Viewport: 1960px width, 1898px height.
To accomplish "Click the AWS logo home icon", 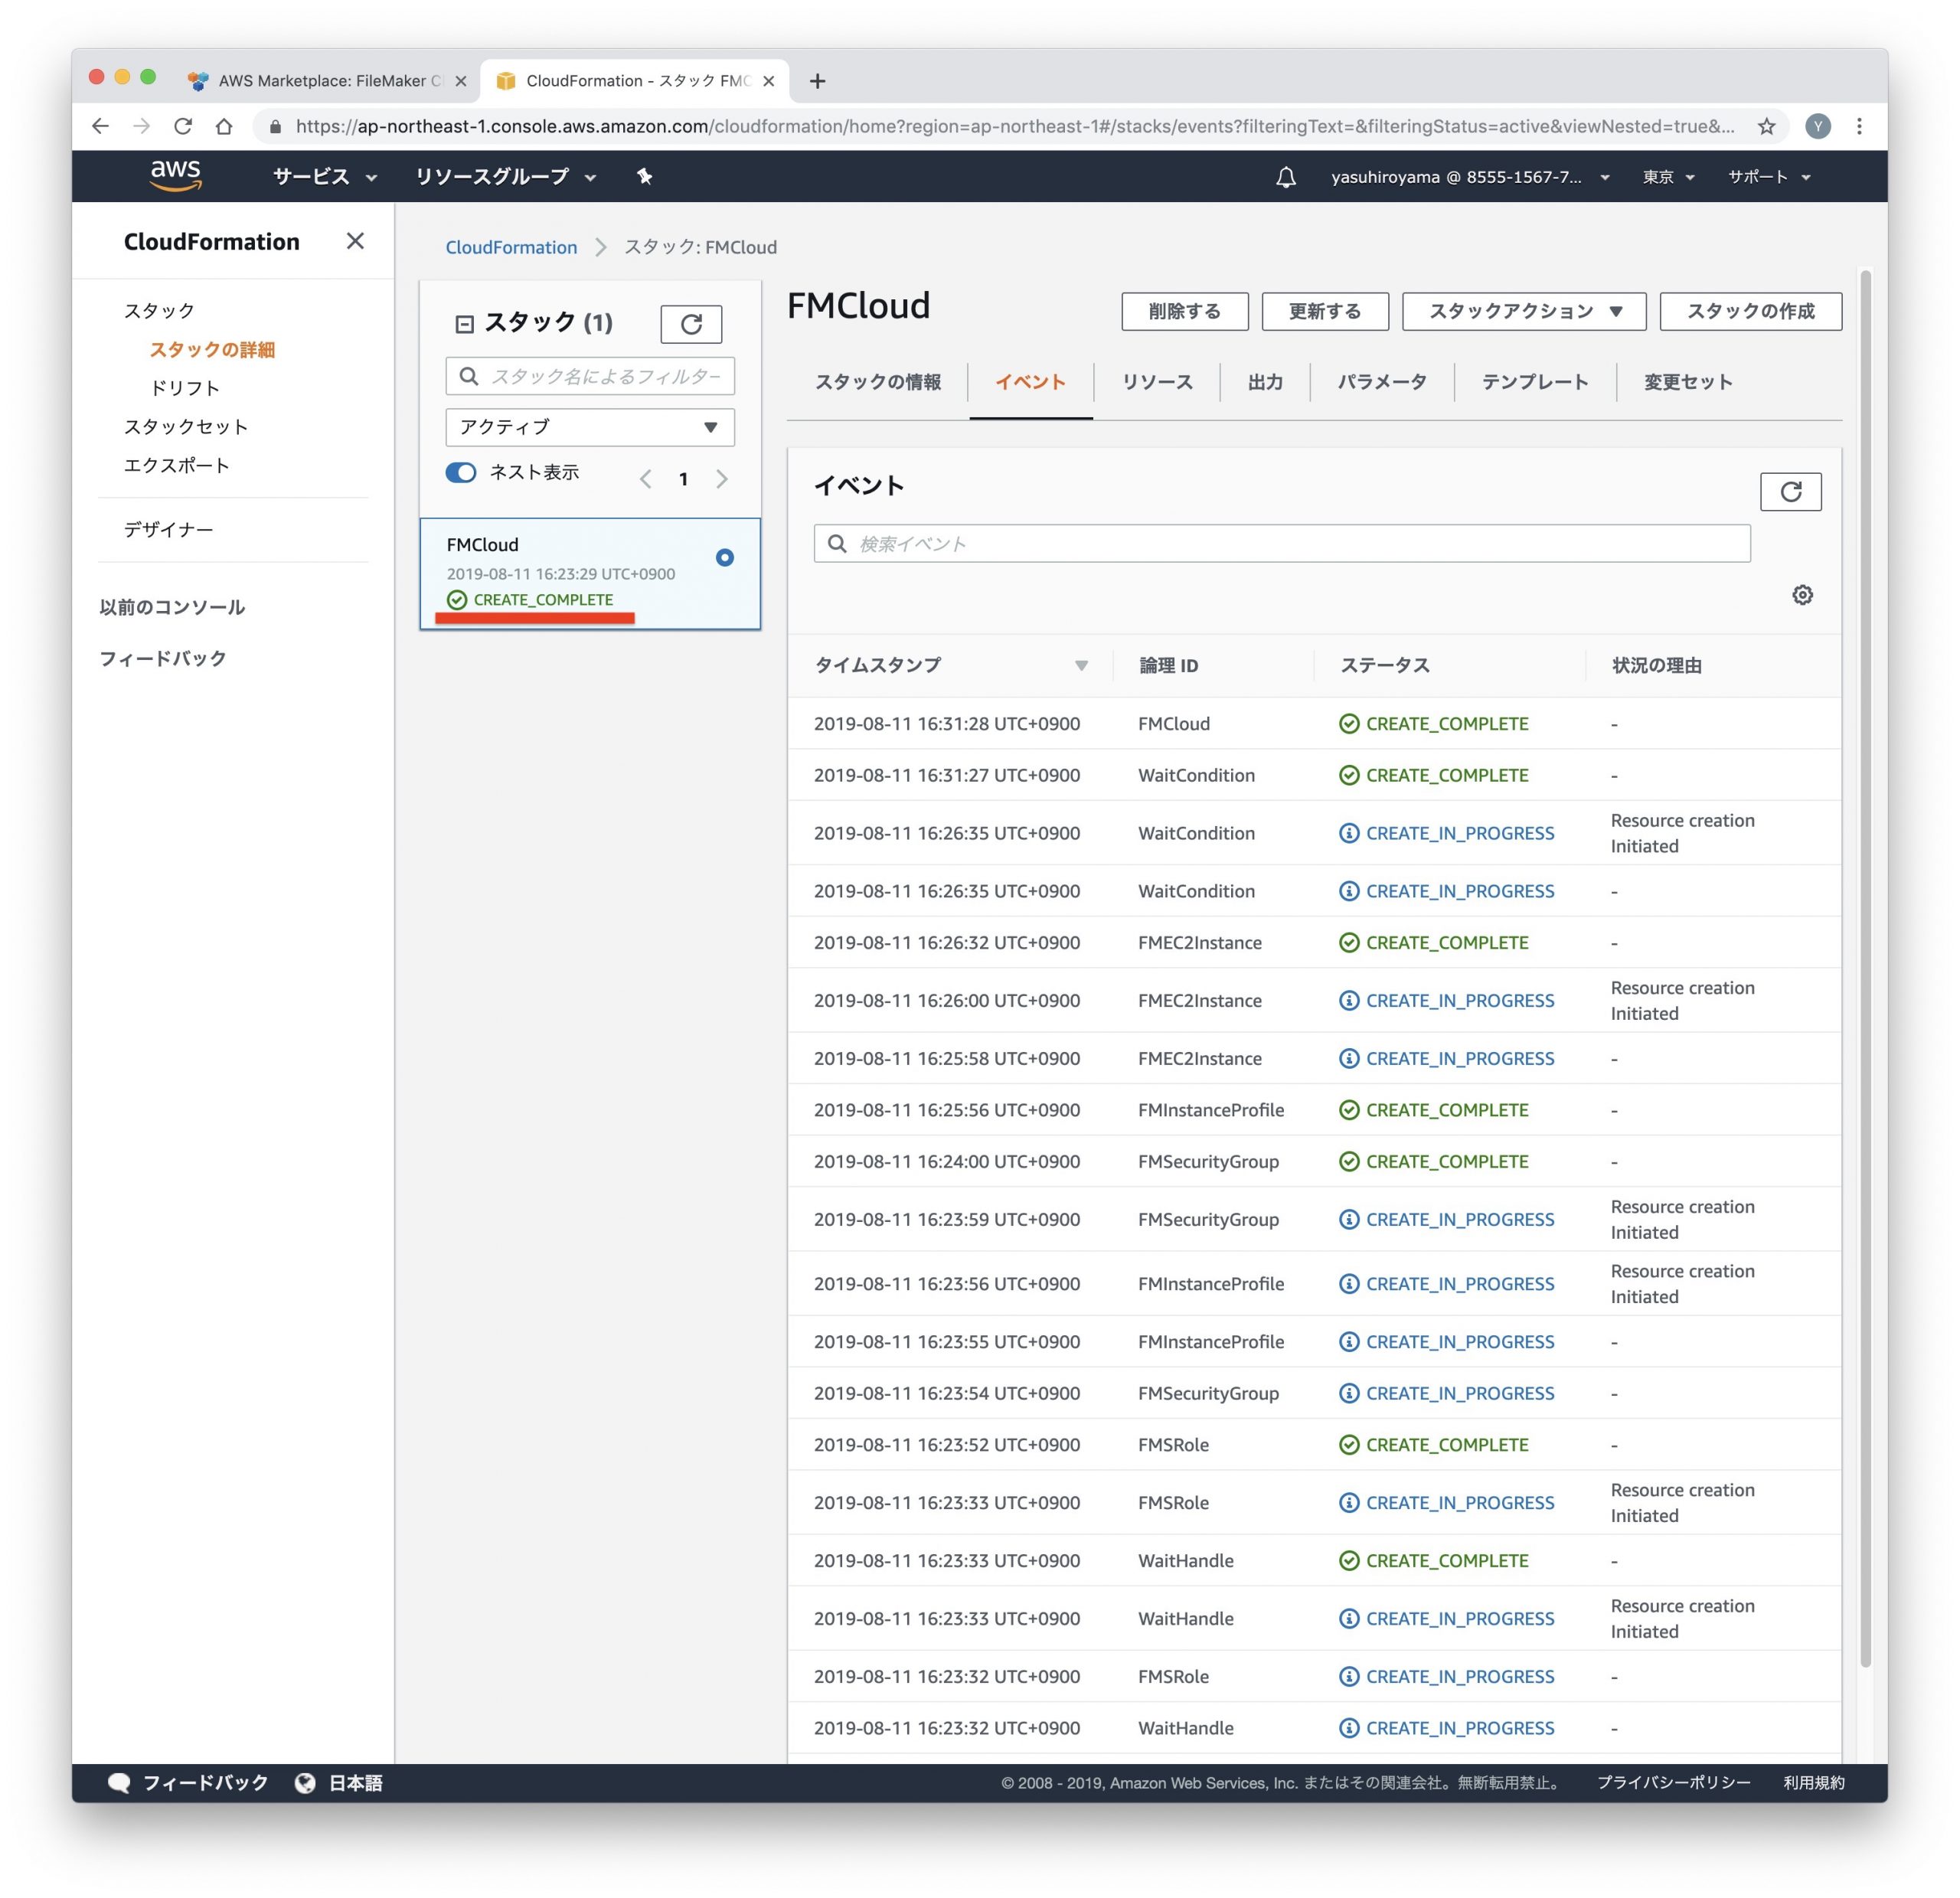I will (175, 176).
